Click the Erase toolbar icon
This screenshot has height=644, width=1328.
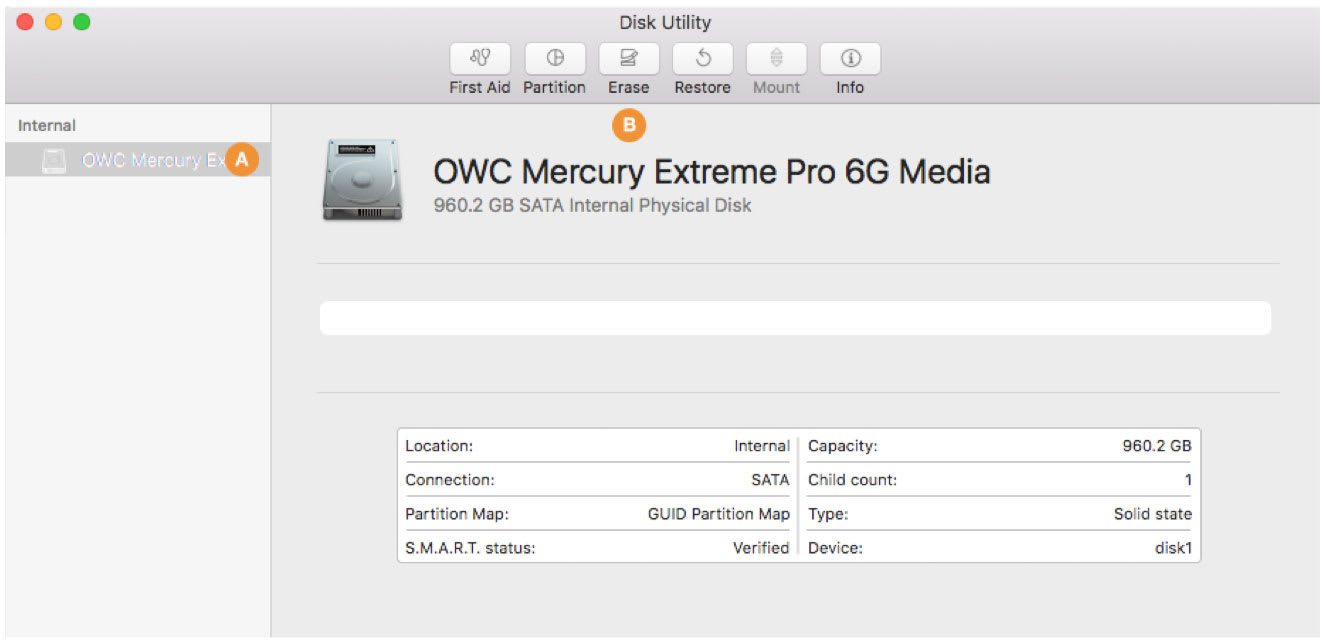point(628,59)
